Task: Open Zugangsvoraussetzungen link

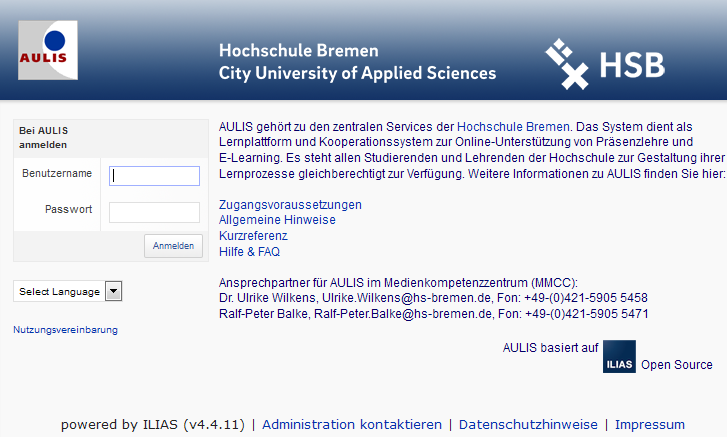Action: tap(290, 205)
